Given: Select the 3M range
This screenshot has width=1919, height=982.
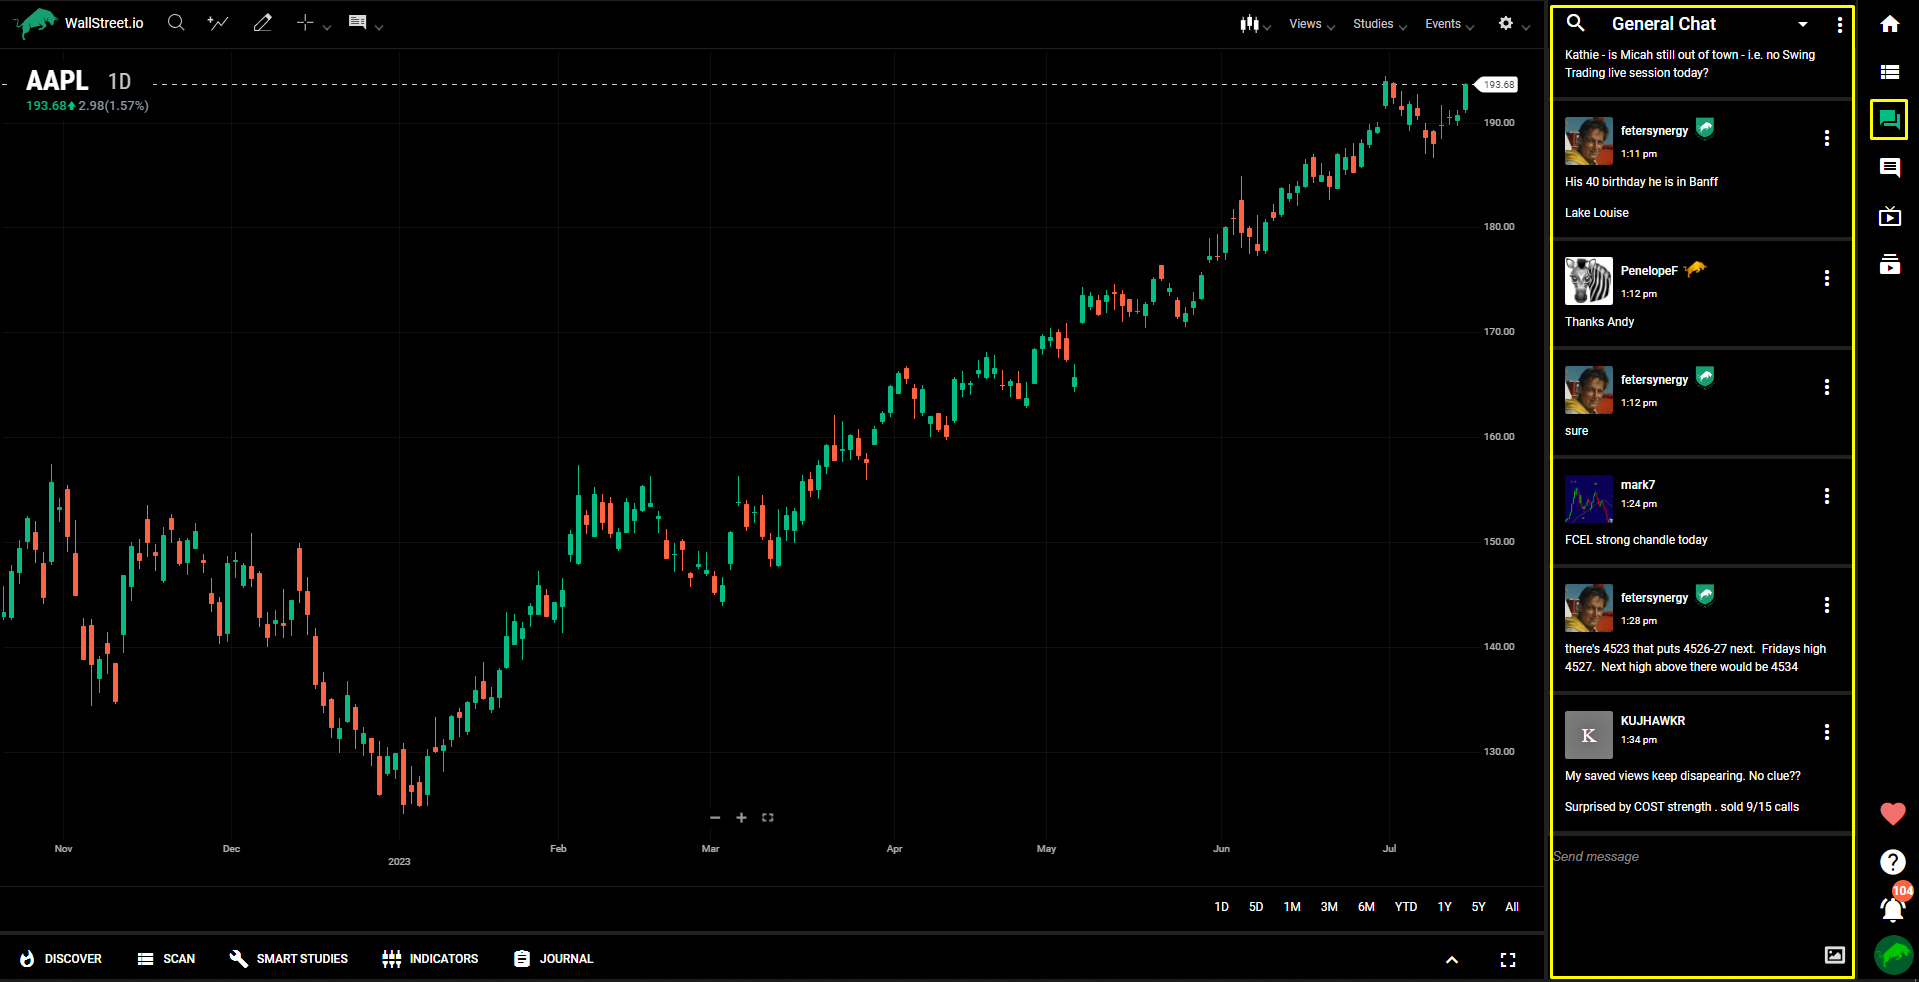Looking at the screenshot, I should (1329, 907).
